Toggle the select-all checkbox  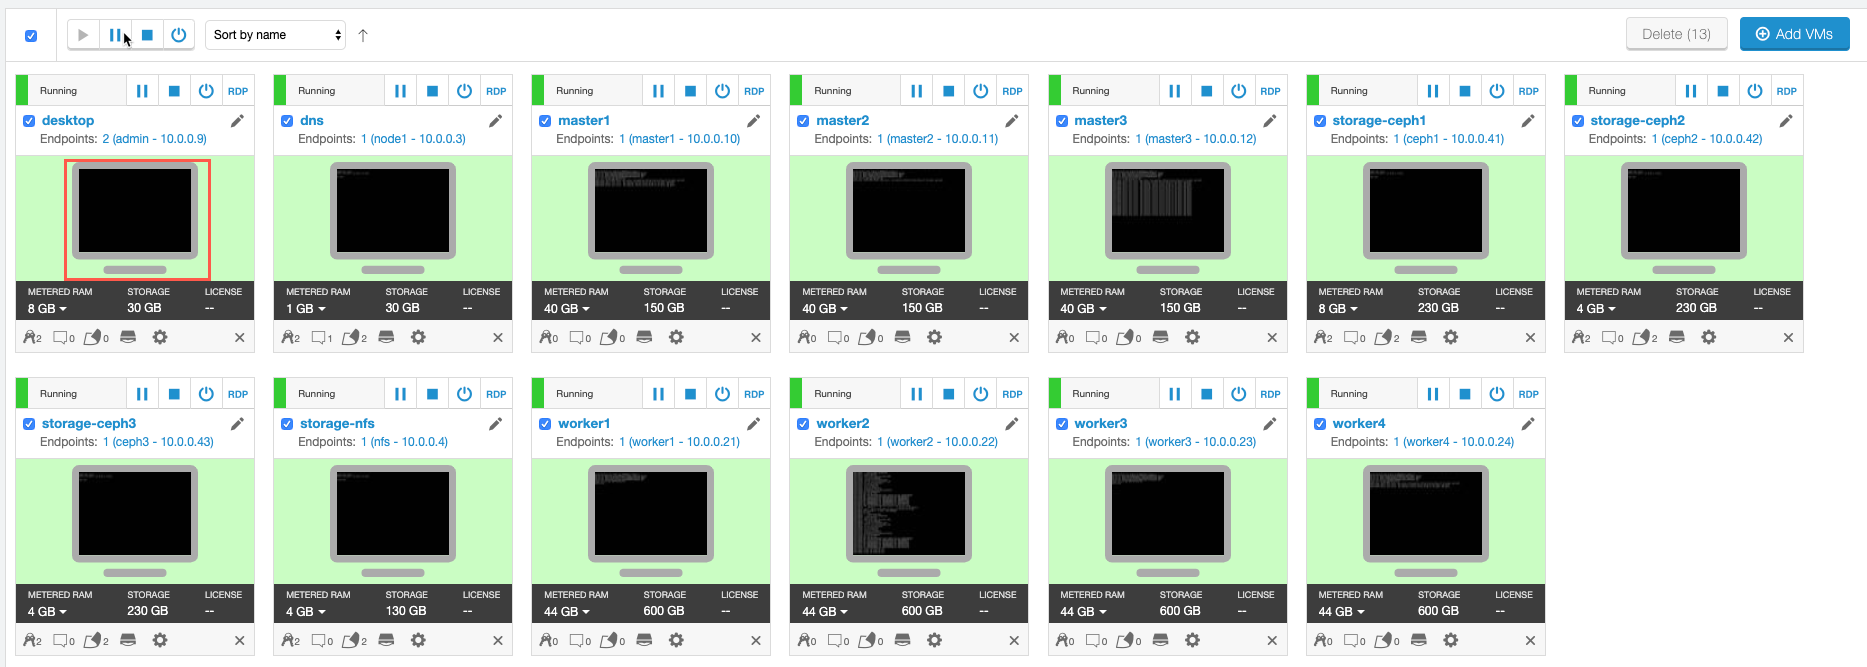tap(31, 36)
